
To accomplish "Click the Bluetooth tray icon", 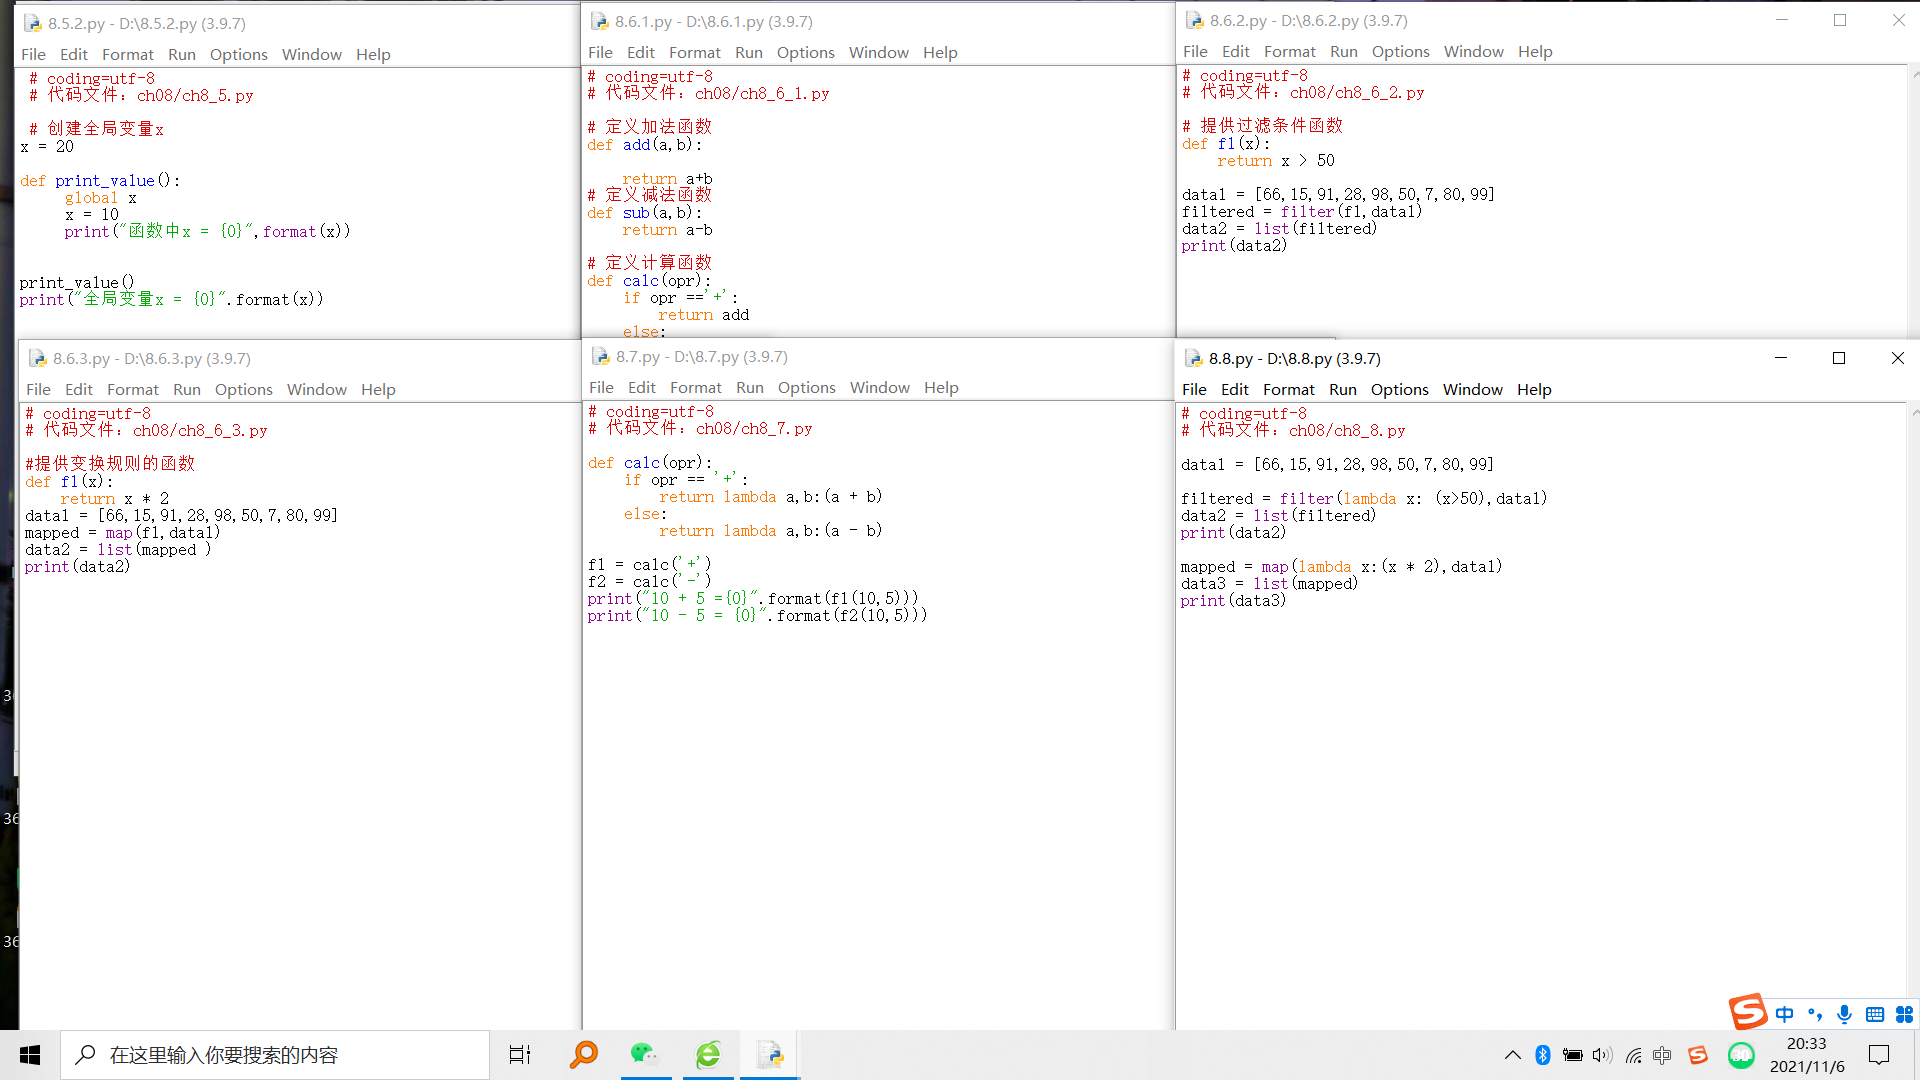I will coord(1542,1055).
